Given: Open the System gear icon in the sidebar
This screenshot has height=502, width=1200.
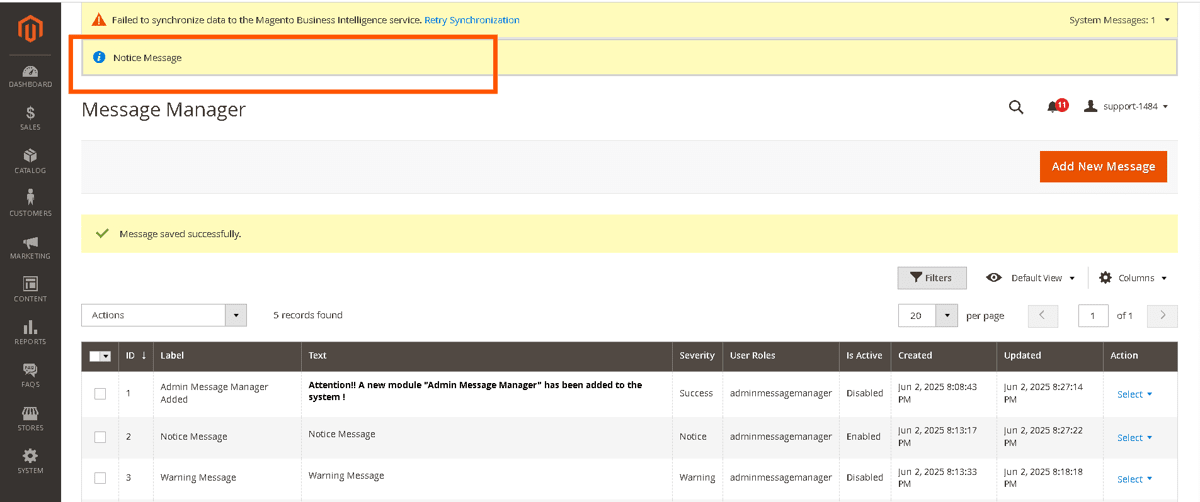Looking at the screenshot, I should point(30,460).
